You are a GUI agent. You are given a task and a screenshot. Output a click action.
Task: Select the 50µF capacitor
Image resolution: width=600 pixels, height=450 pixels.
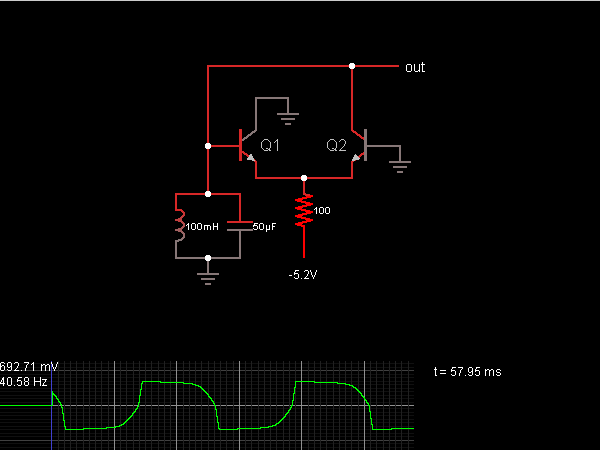[x=240, y=226]
